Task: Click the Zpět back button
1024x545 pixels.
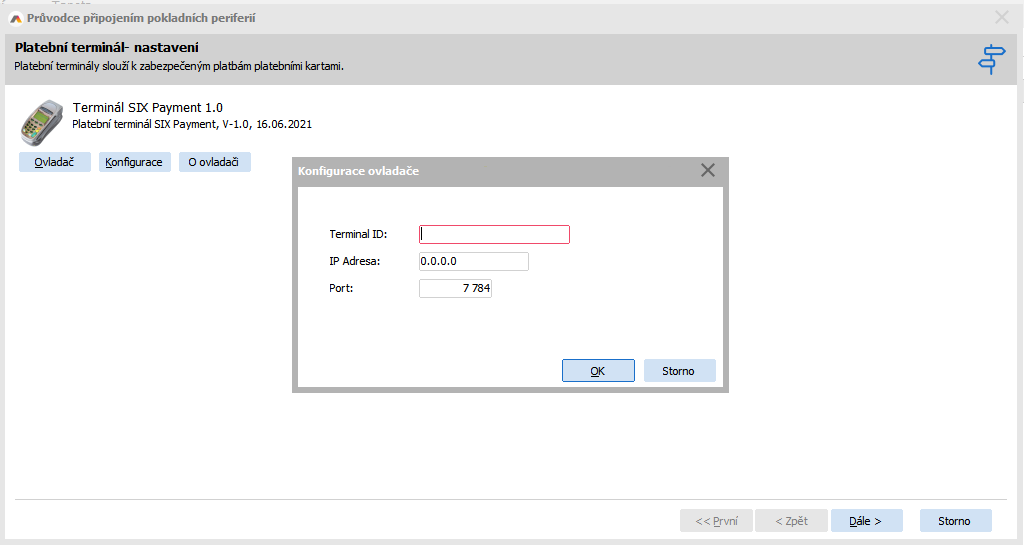Action: 791,521
